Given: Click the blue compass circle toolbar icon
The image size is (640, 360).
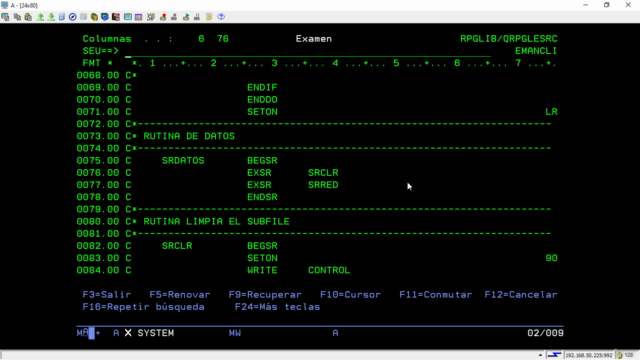Looking at the screenshot, I should pyautogui.click(x=73, y=17).
